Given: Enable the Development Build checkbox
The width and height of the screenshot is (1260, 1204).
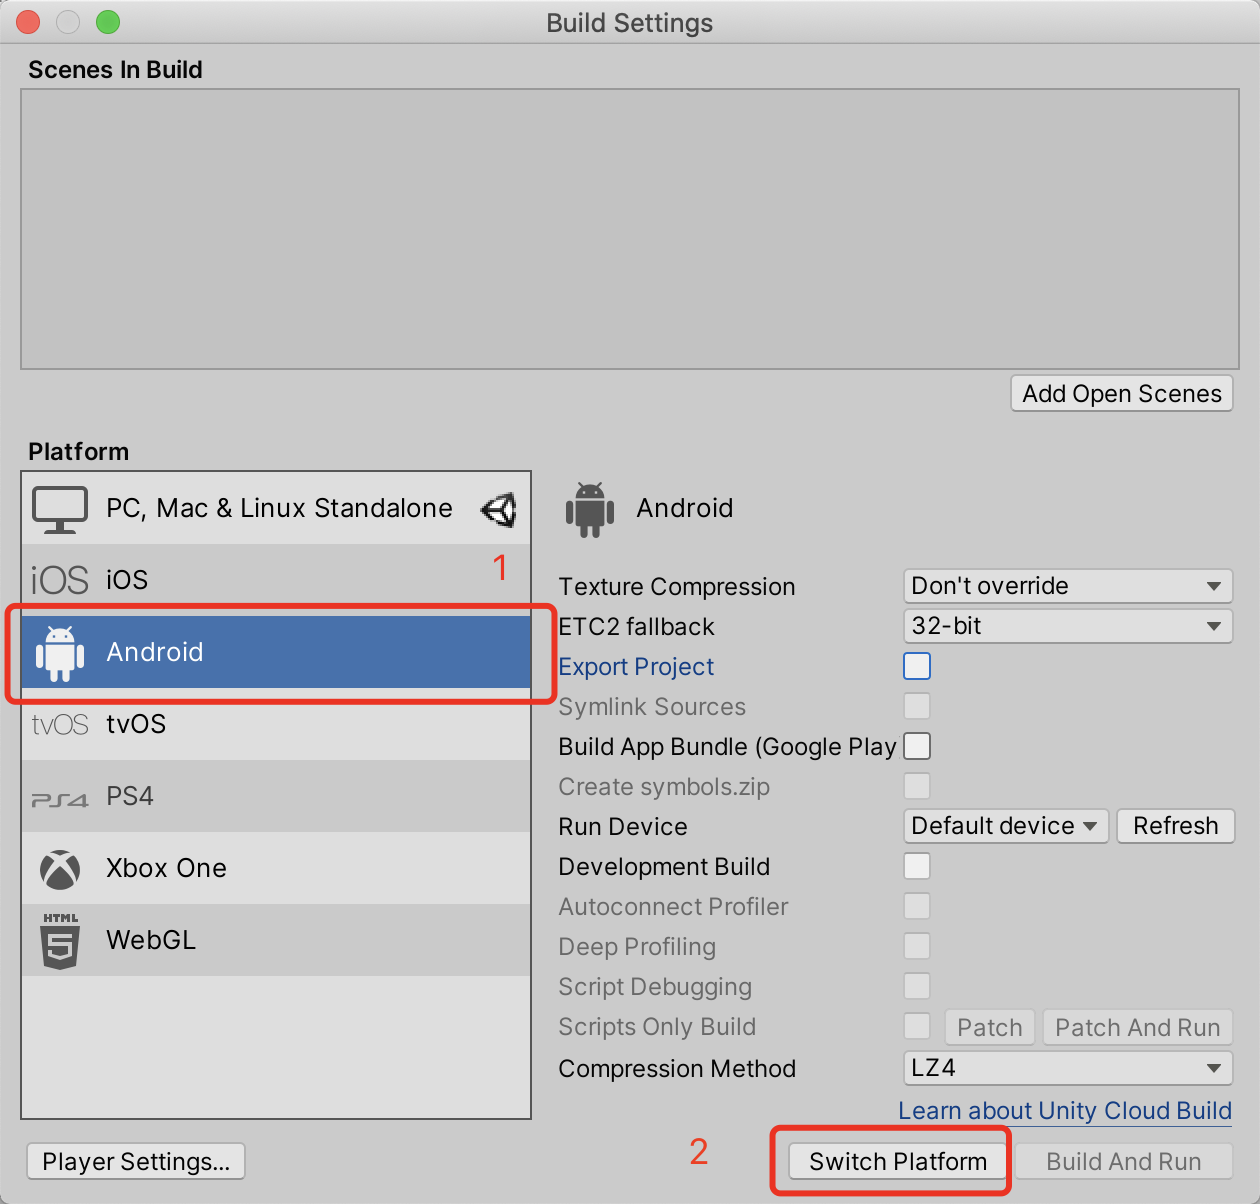Looking at the screenshot, I should click(x=917, y=866).
